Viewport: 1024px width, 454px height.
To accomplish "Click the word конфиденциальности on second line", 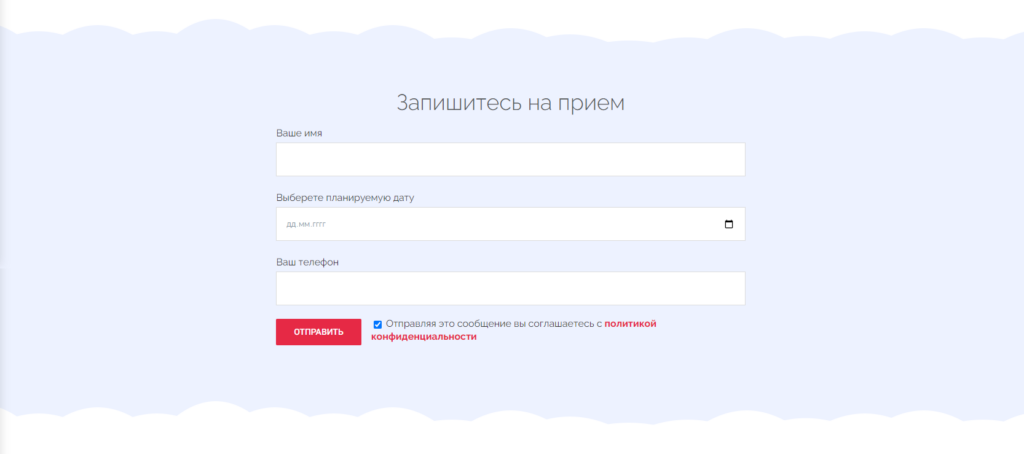I will (x=424, y=337).
